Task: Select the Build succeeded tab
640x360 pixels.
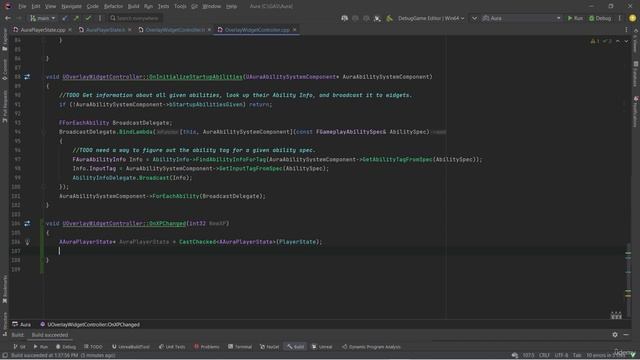Action: [x=50, y=335]
